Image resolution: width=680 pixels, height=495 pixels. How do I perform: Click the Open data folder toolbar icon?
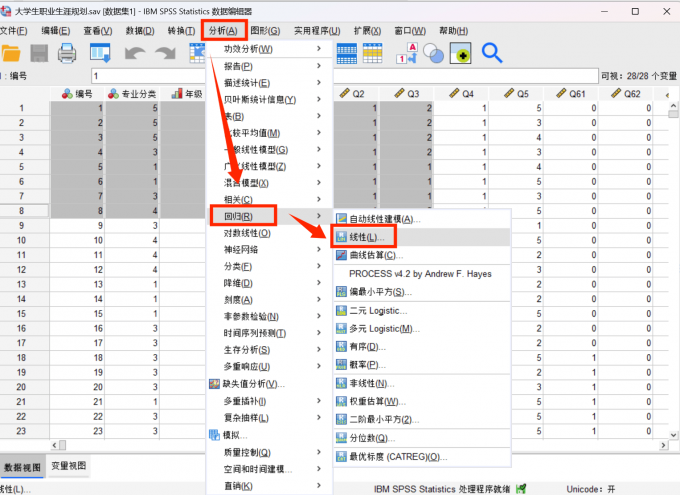(x=11, y=53)
